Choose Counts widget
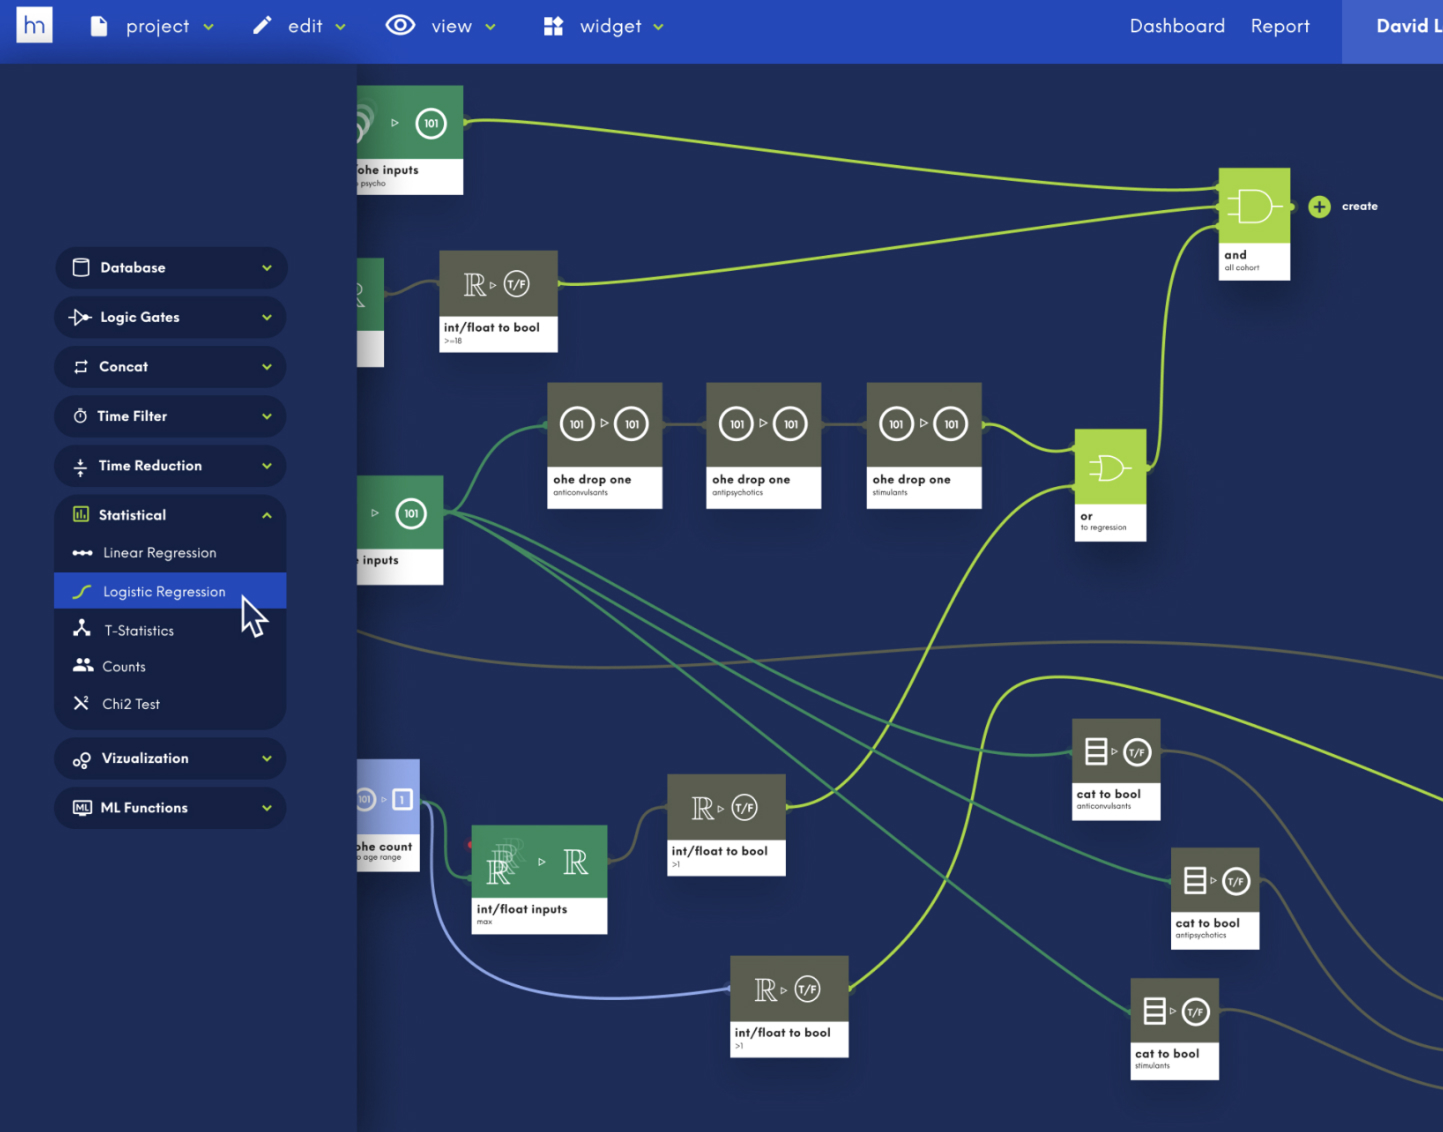Image resolution: width=1443 pixels, height=1132 pixels. coord(170,666)
